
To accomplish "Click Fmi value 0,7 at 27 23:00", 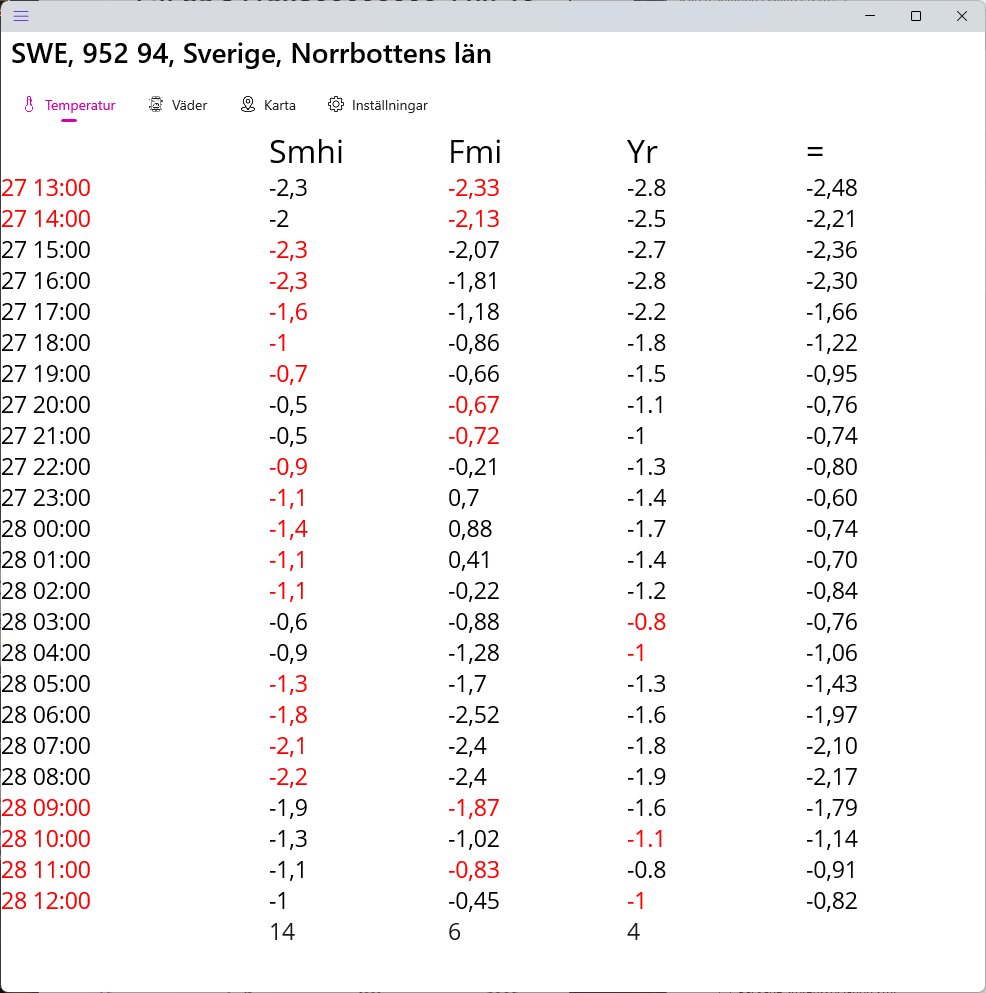I will (x=464, y=498).
